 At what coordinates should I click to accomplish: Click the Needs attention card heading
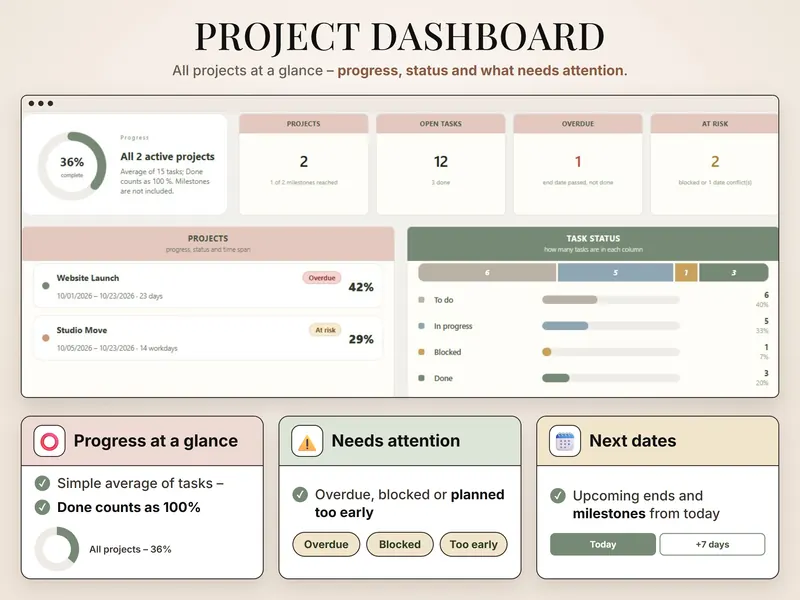coord(395,441)
